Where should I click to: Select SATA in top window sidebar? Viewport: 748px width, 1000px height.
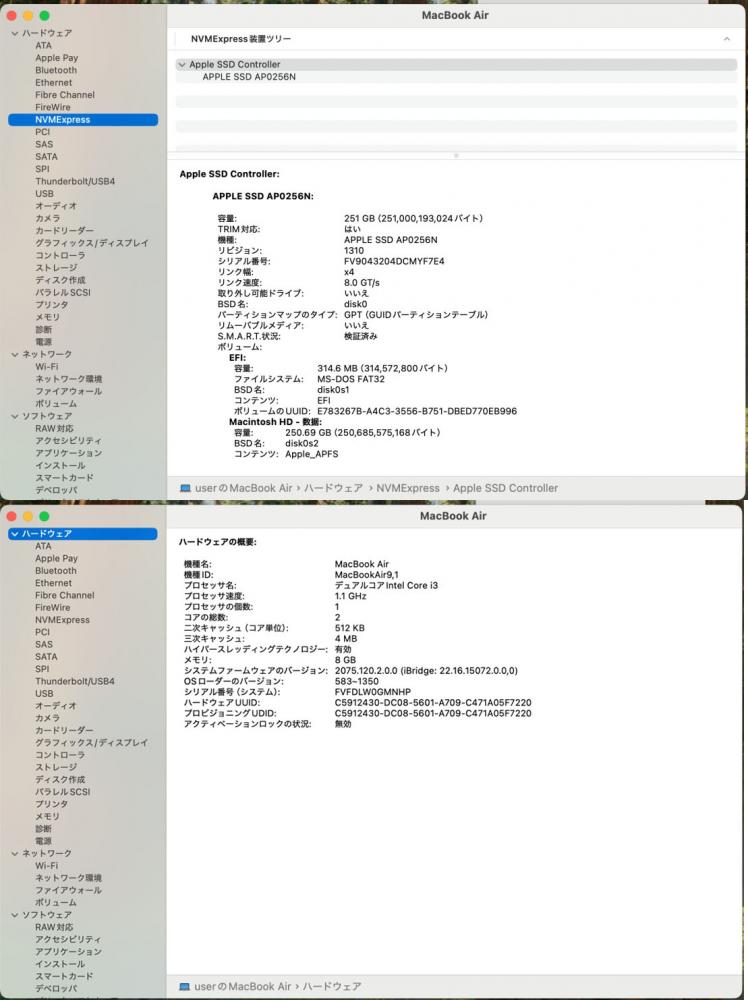[x=47, y=157]
